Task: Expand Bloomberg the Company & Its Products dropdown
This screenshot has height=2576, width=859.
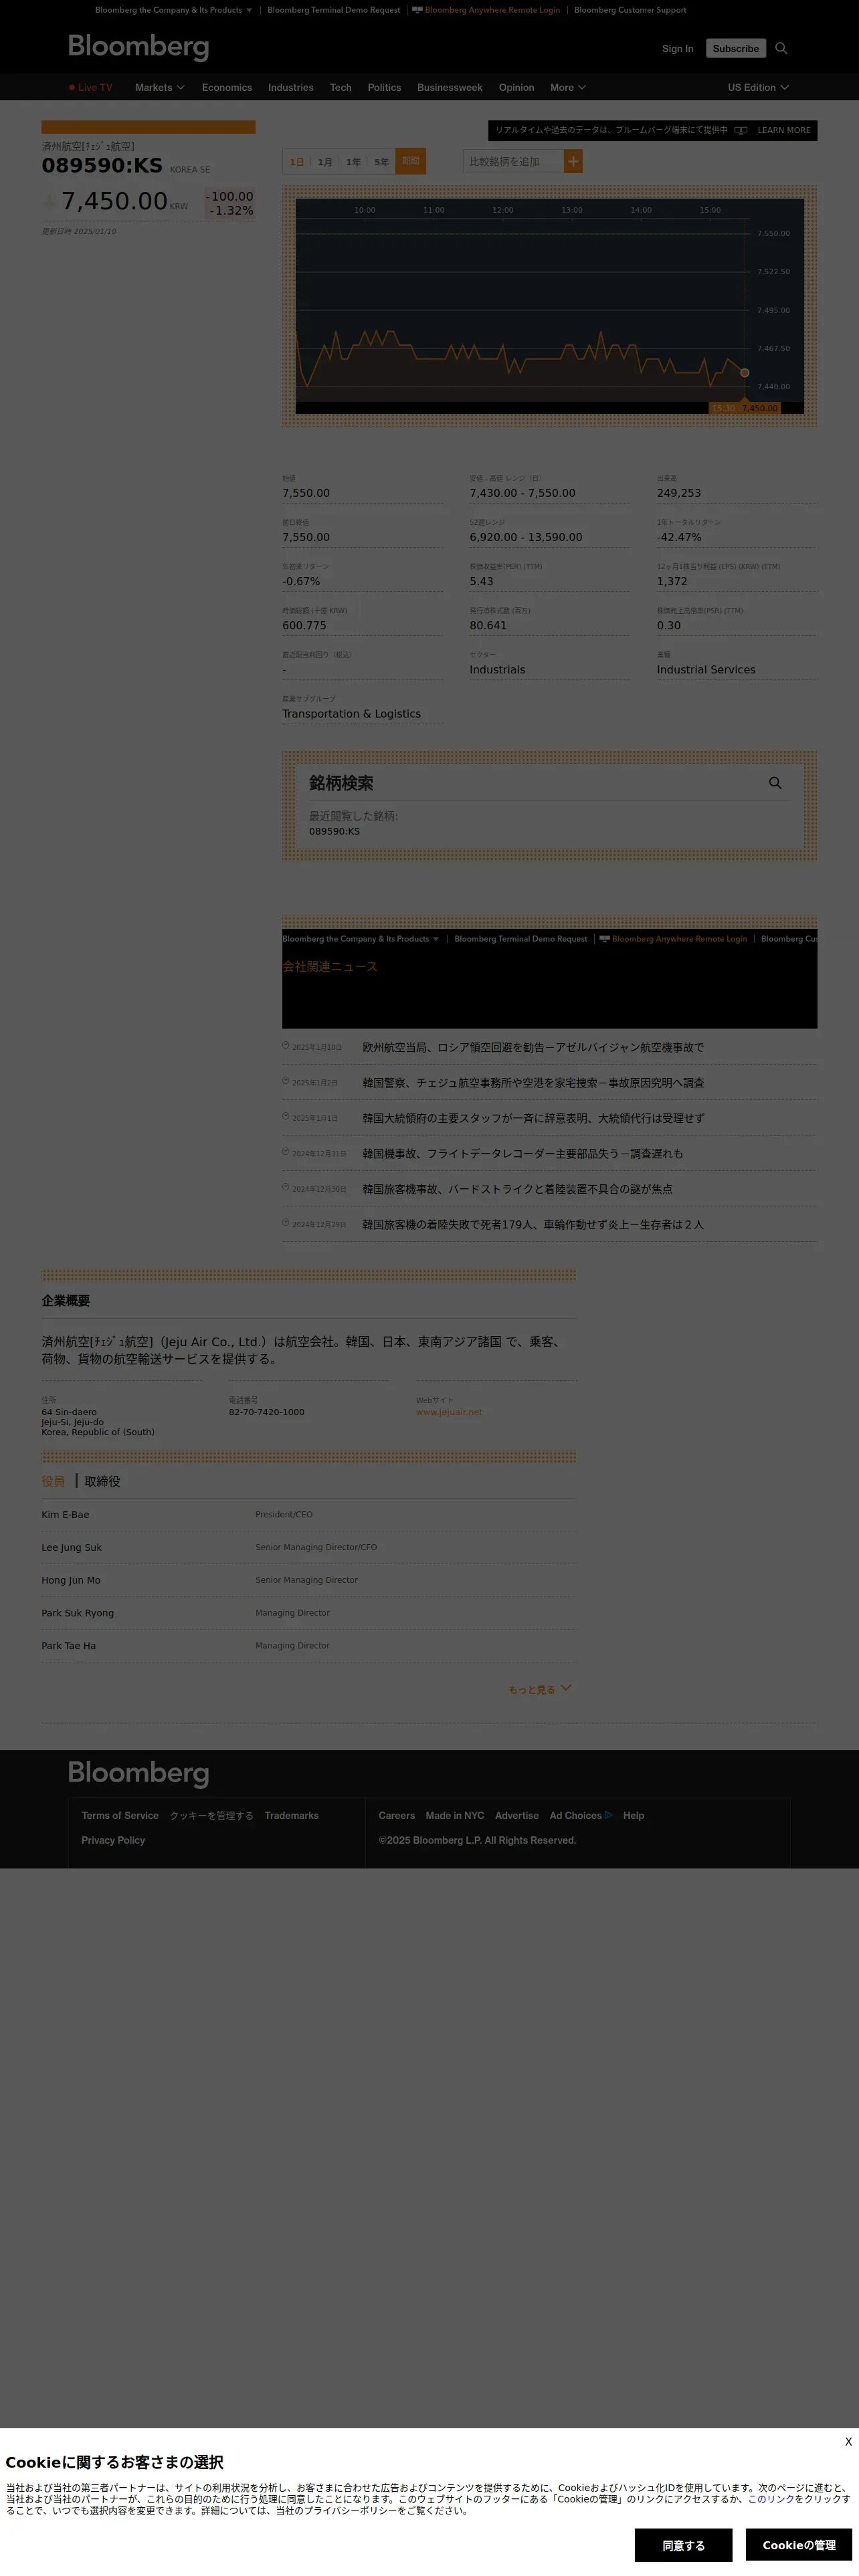Action: tap(173, 10)
